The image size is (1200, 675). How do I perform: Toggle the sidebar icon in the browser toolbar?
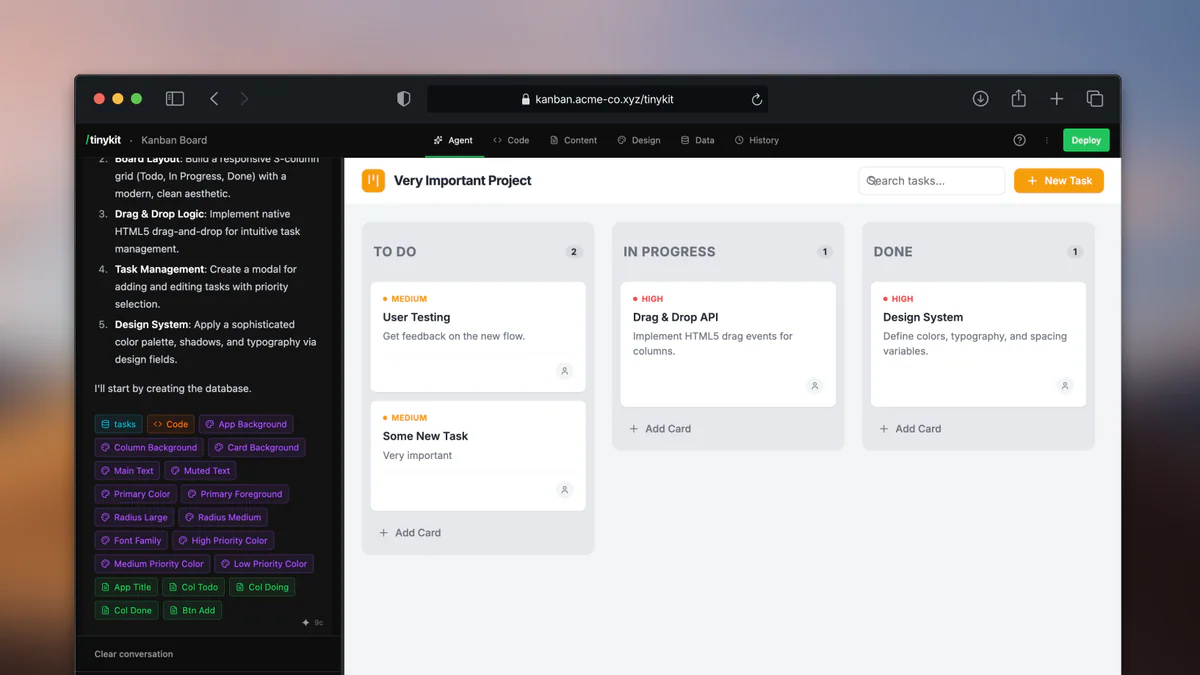(x=174, y=98)
